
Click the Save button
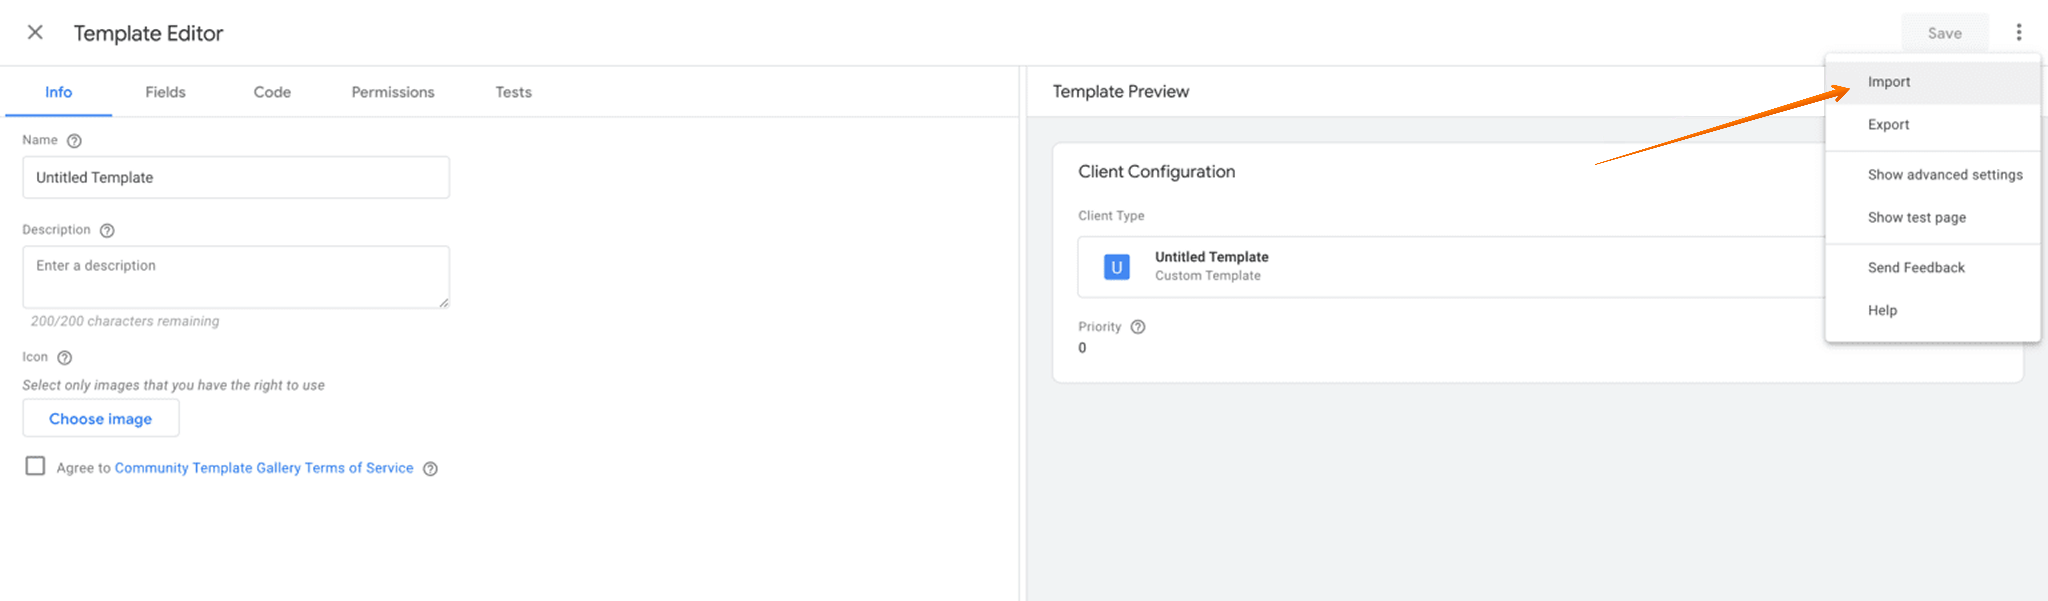(x=1944, y=33)
